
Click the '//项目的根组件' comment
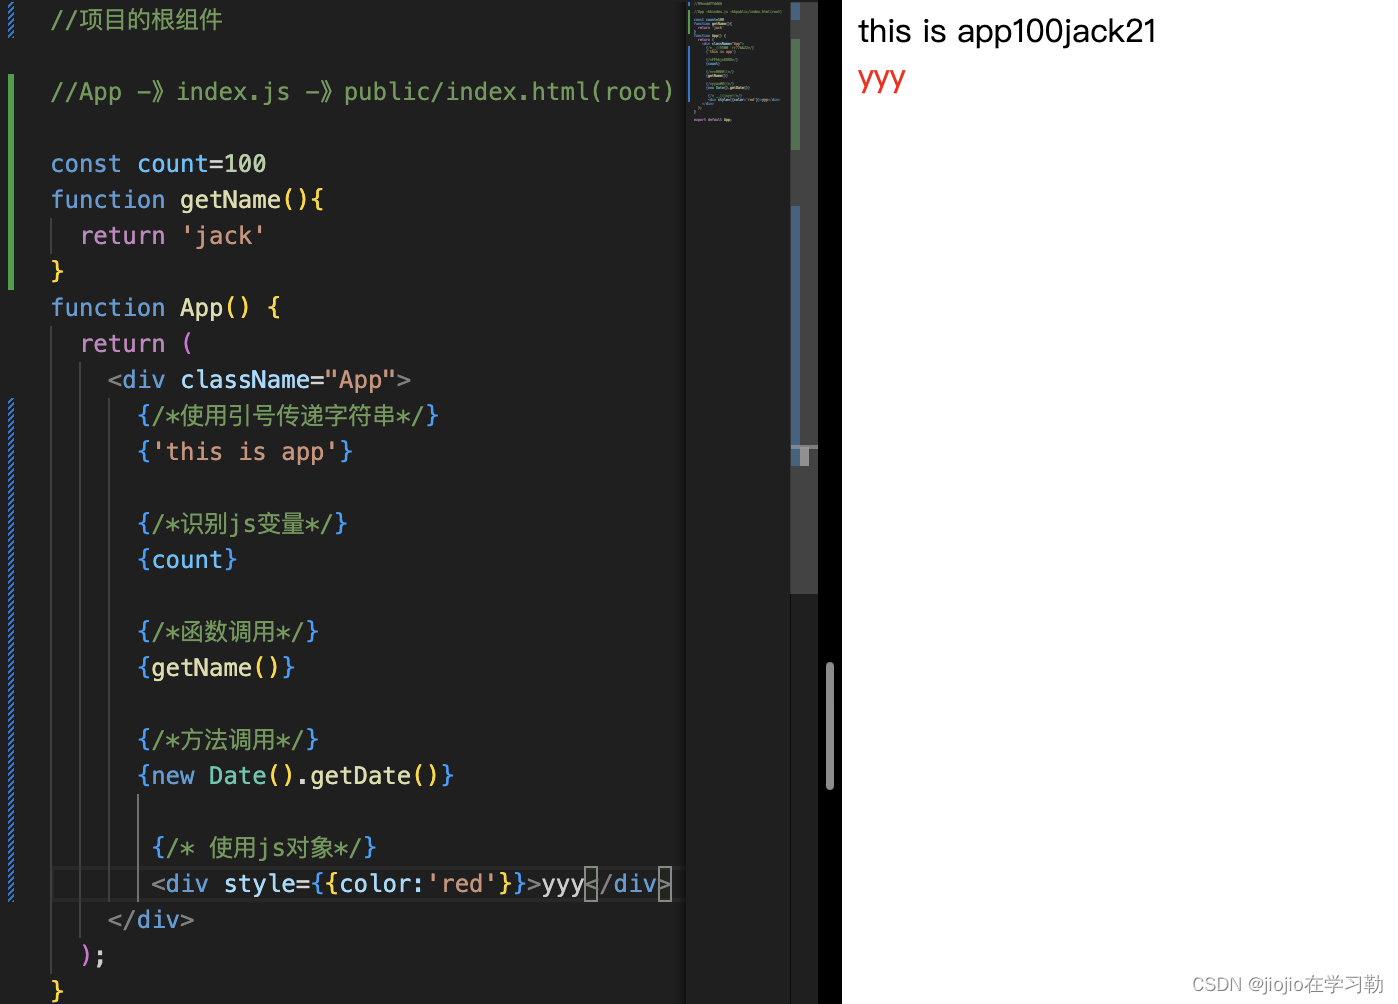point(136,20)
